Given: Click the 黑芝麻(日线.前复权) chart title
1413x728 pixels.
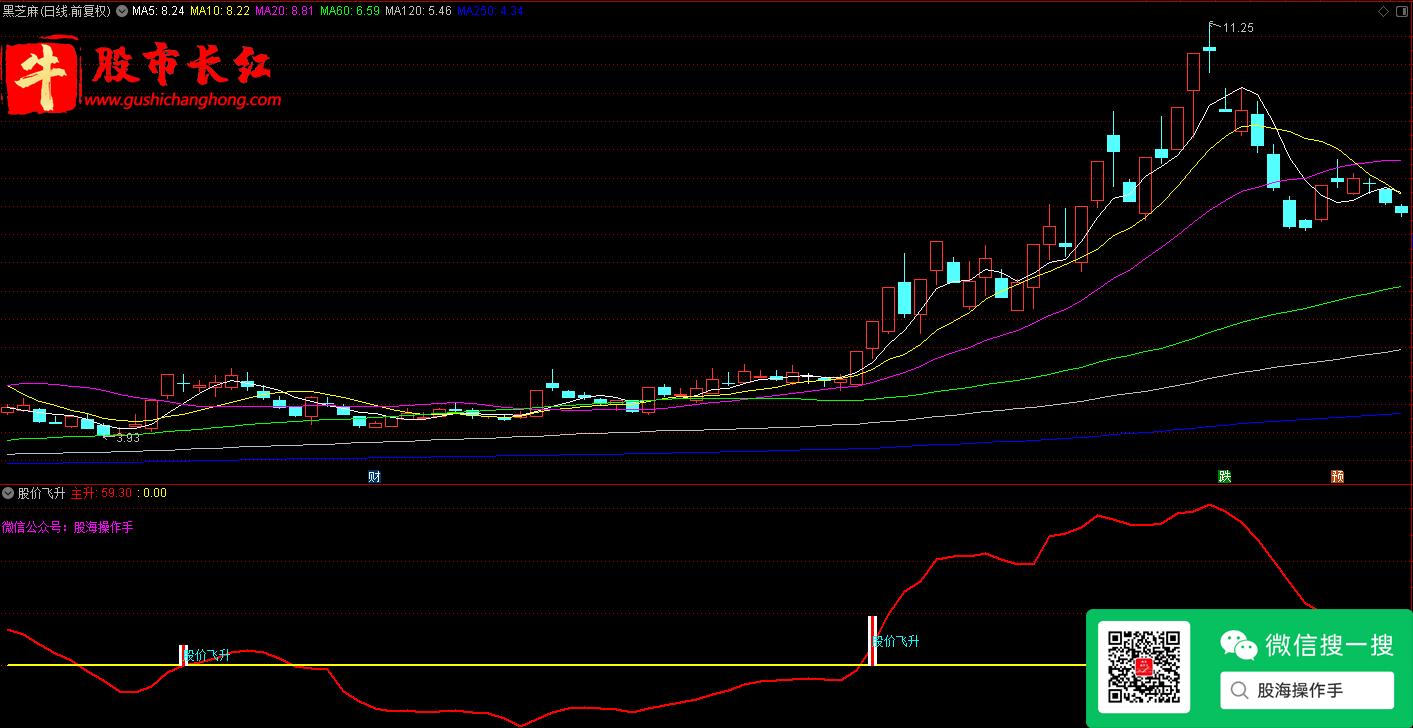Looking at the screenshot, I should tap(57, 12).
